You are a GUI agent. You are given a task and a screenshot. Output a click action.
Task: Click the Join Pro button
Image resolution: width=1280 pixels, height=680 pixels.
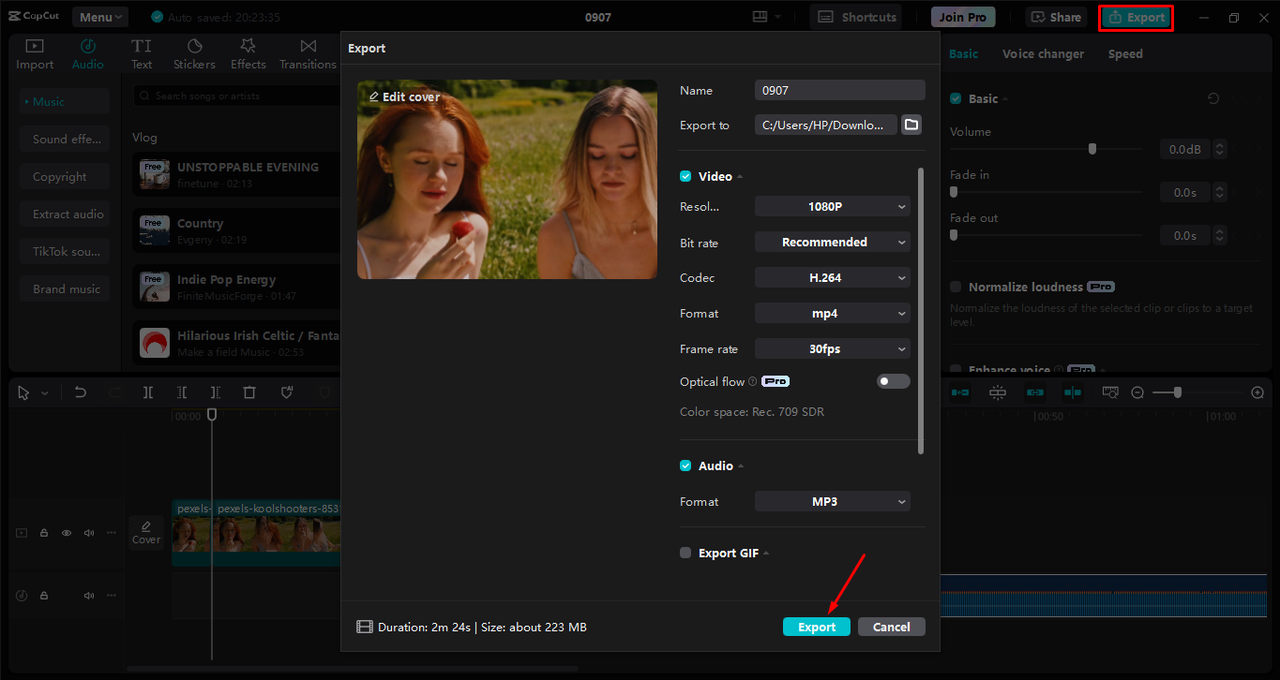[x=963, y=17]
